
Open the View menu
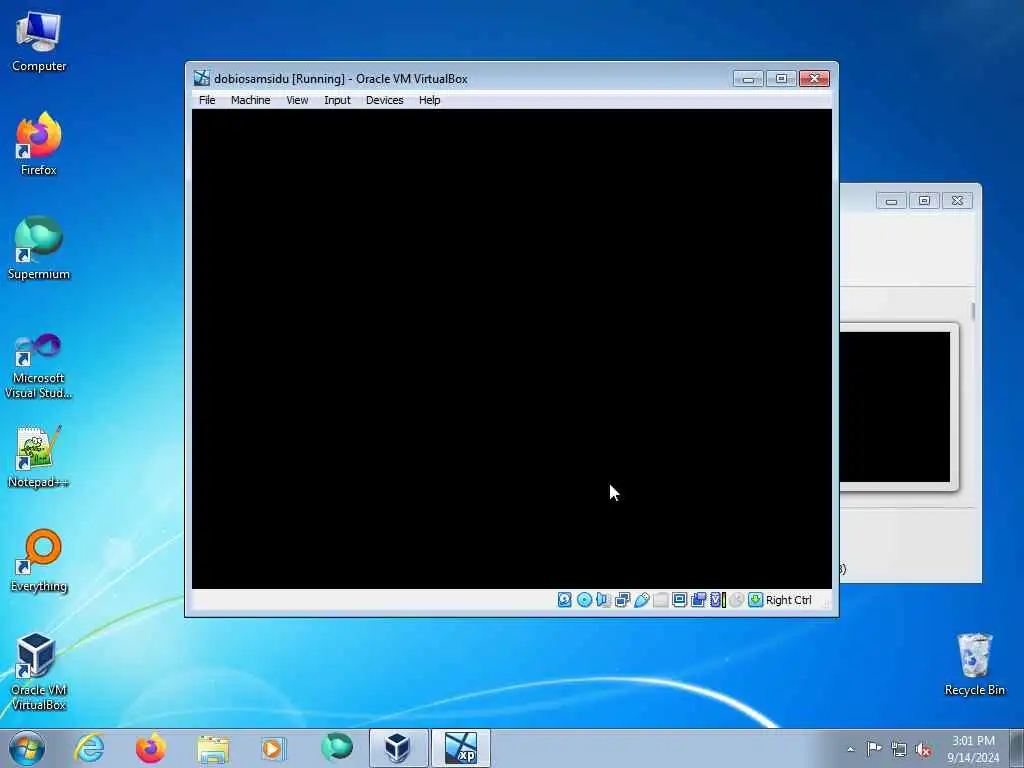(x=297, y=100)
